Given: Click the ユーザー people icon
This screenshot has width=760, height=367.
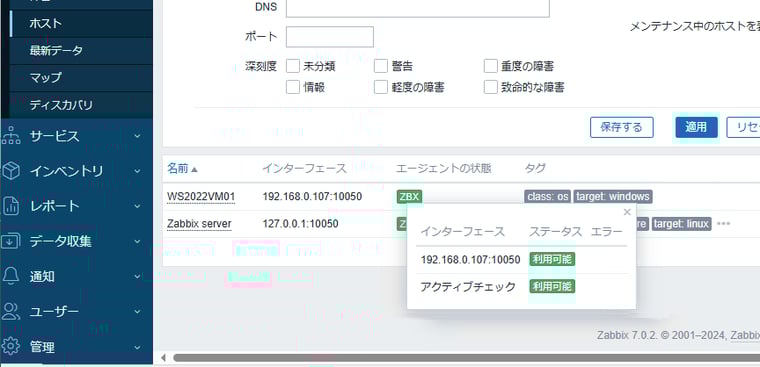Looking at the screenshot, I should click(x=11, y=311).
